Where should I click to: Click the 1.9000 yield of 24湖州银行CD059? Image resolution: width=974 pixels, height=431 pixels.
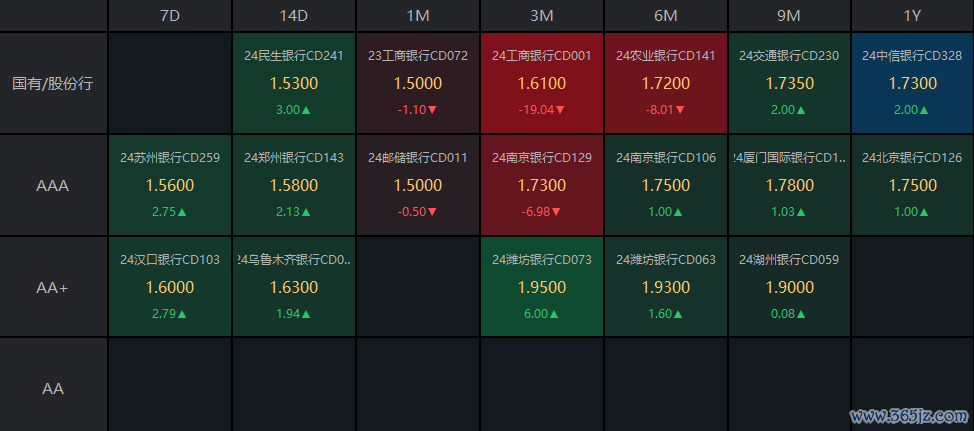point(789,288)
